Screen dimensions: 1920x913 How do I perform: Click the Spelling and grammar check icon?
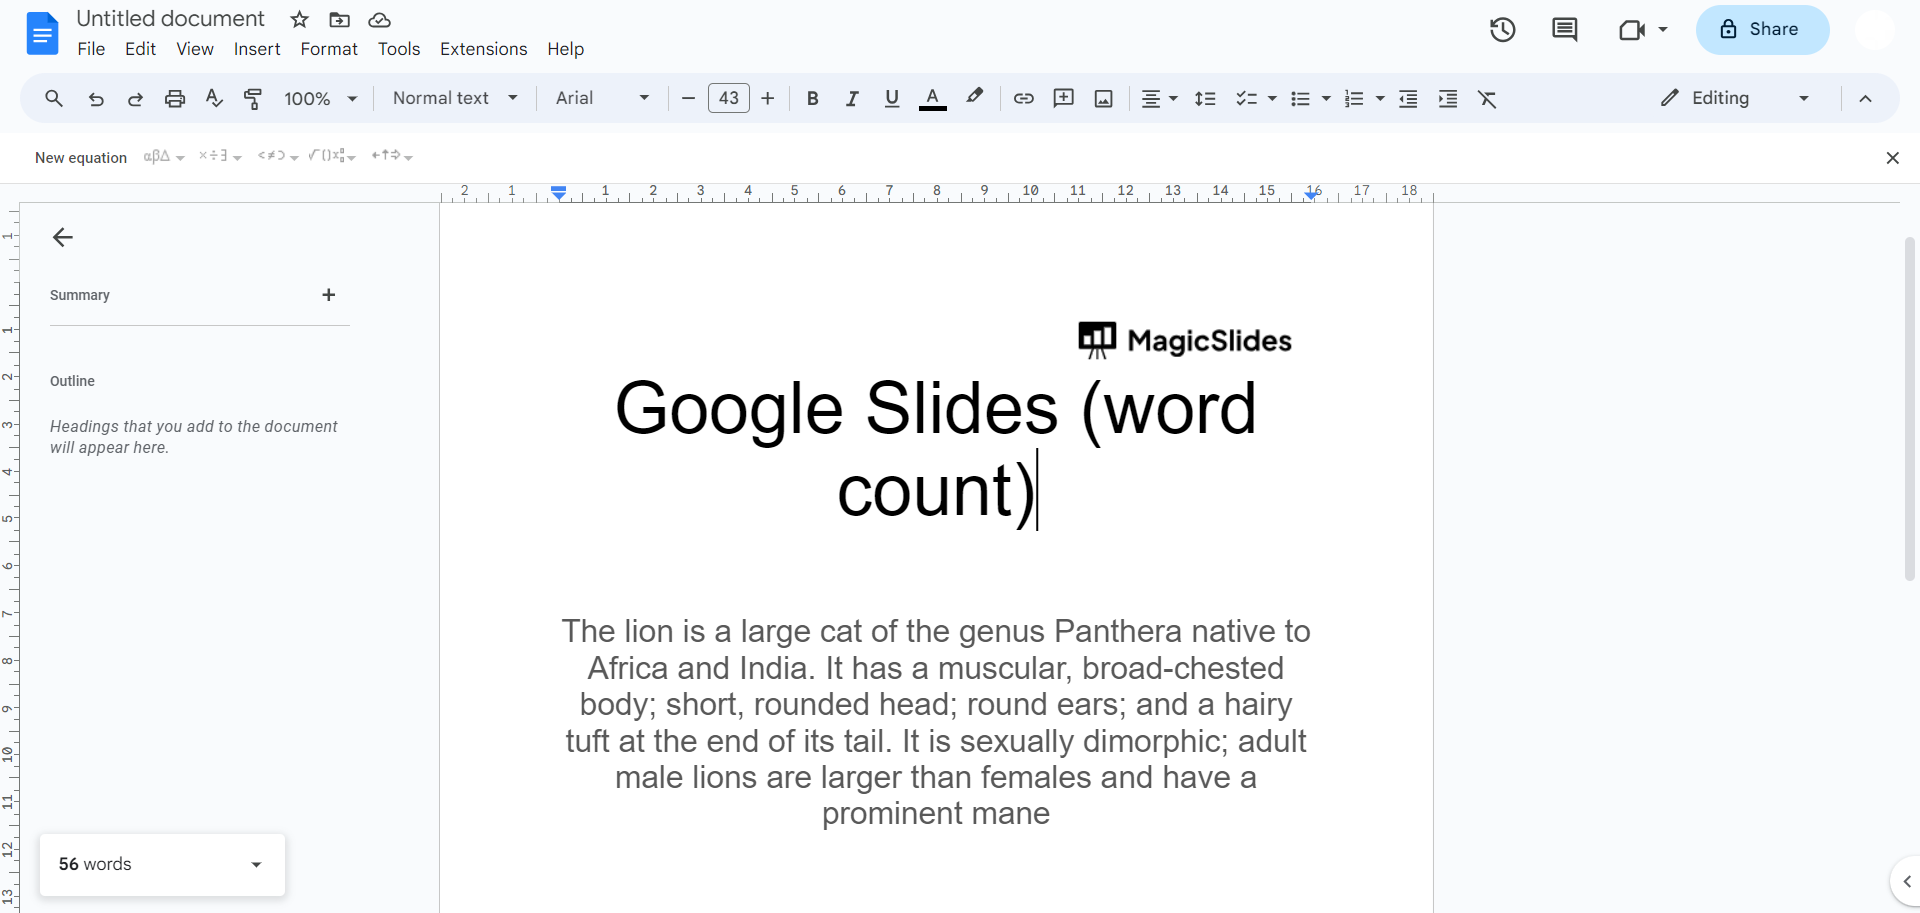tap(214, 98)
